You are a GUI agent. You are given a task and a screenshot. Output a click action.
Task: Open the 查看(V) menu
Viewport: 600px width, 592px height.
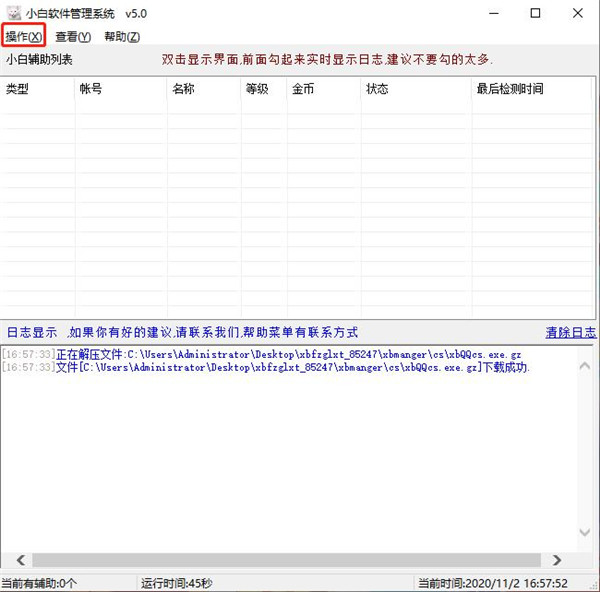73,37
